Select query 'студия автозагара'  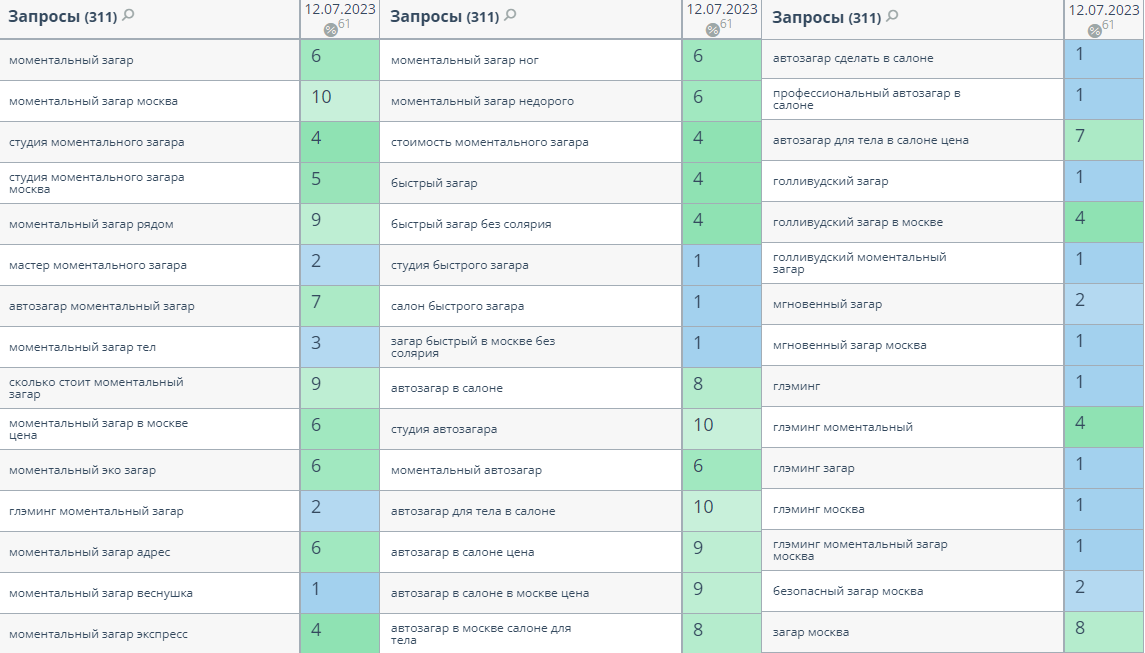444,429
